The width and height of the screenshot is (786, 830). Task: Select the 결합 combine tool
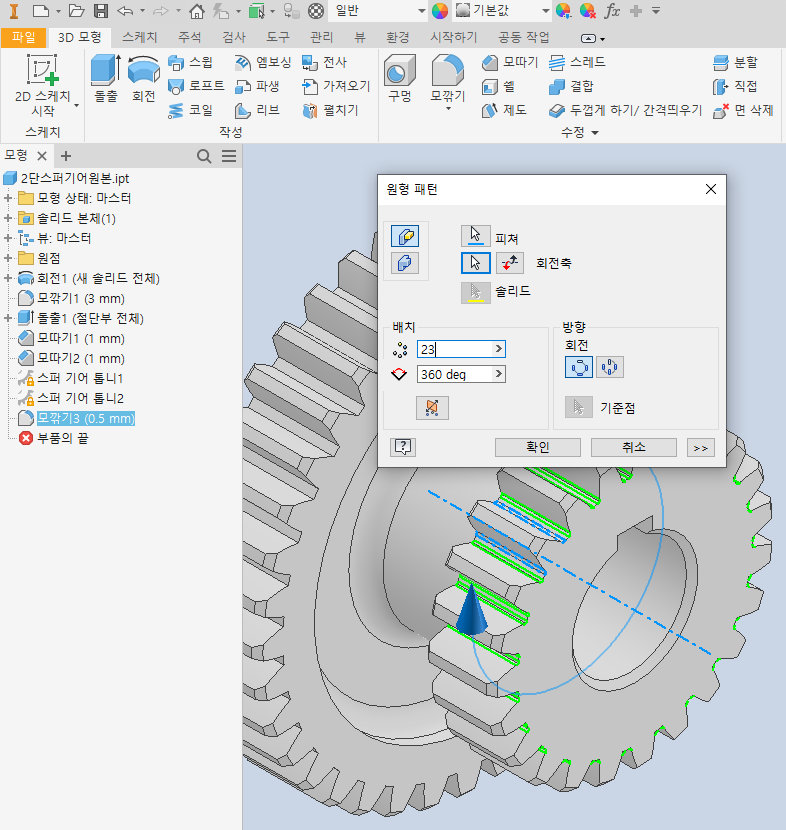571,86
